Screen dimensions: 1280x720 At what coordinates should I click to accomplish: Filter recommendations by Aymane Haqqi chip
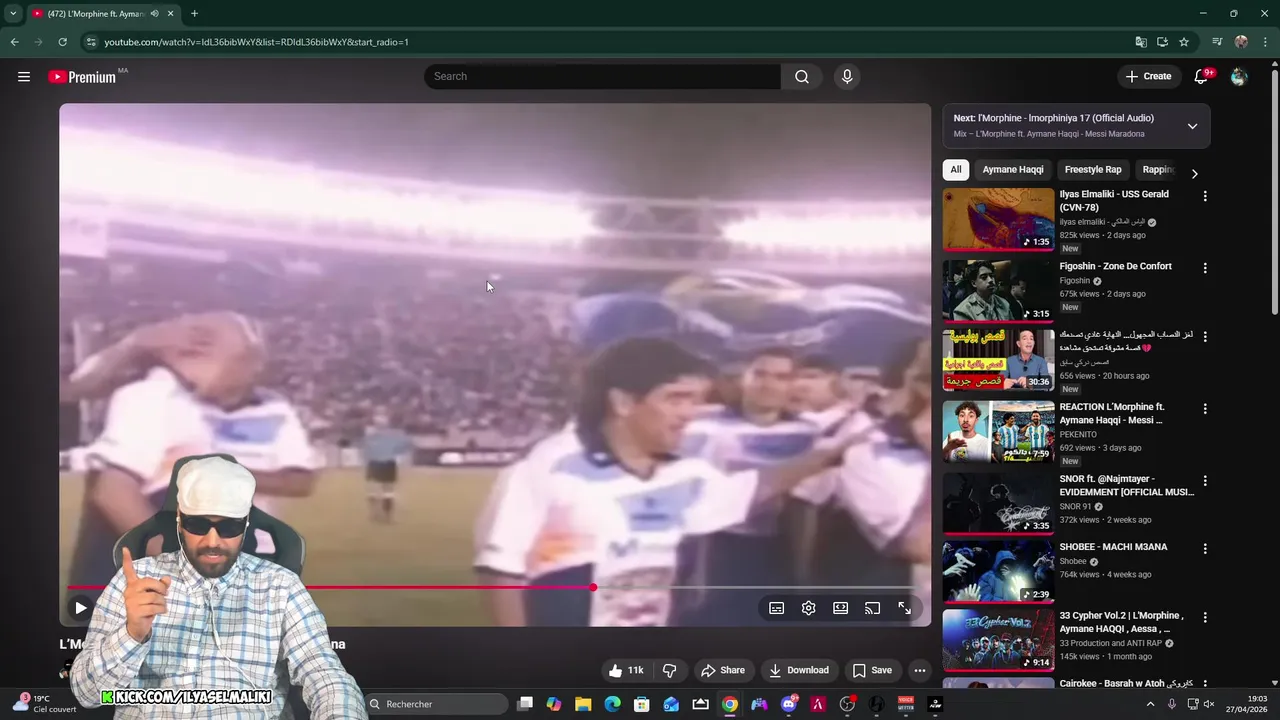click(x=1012, y=169)
